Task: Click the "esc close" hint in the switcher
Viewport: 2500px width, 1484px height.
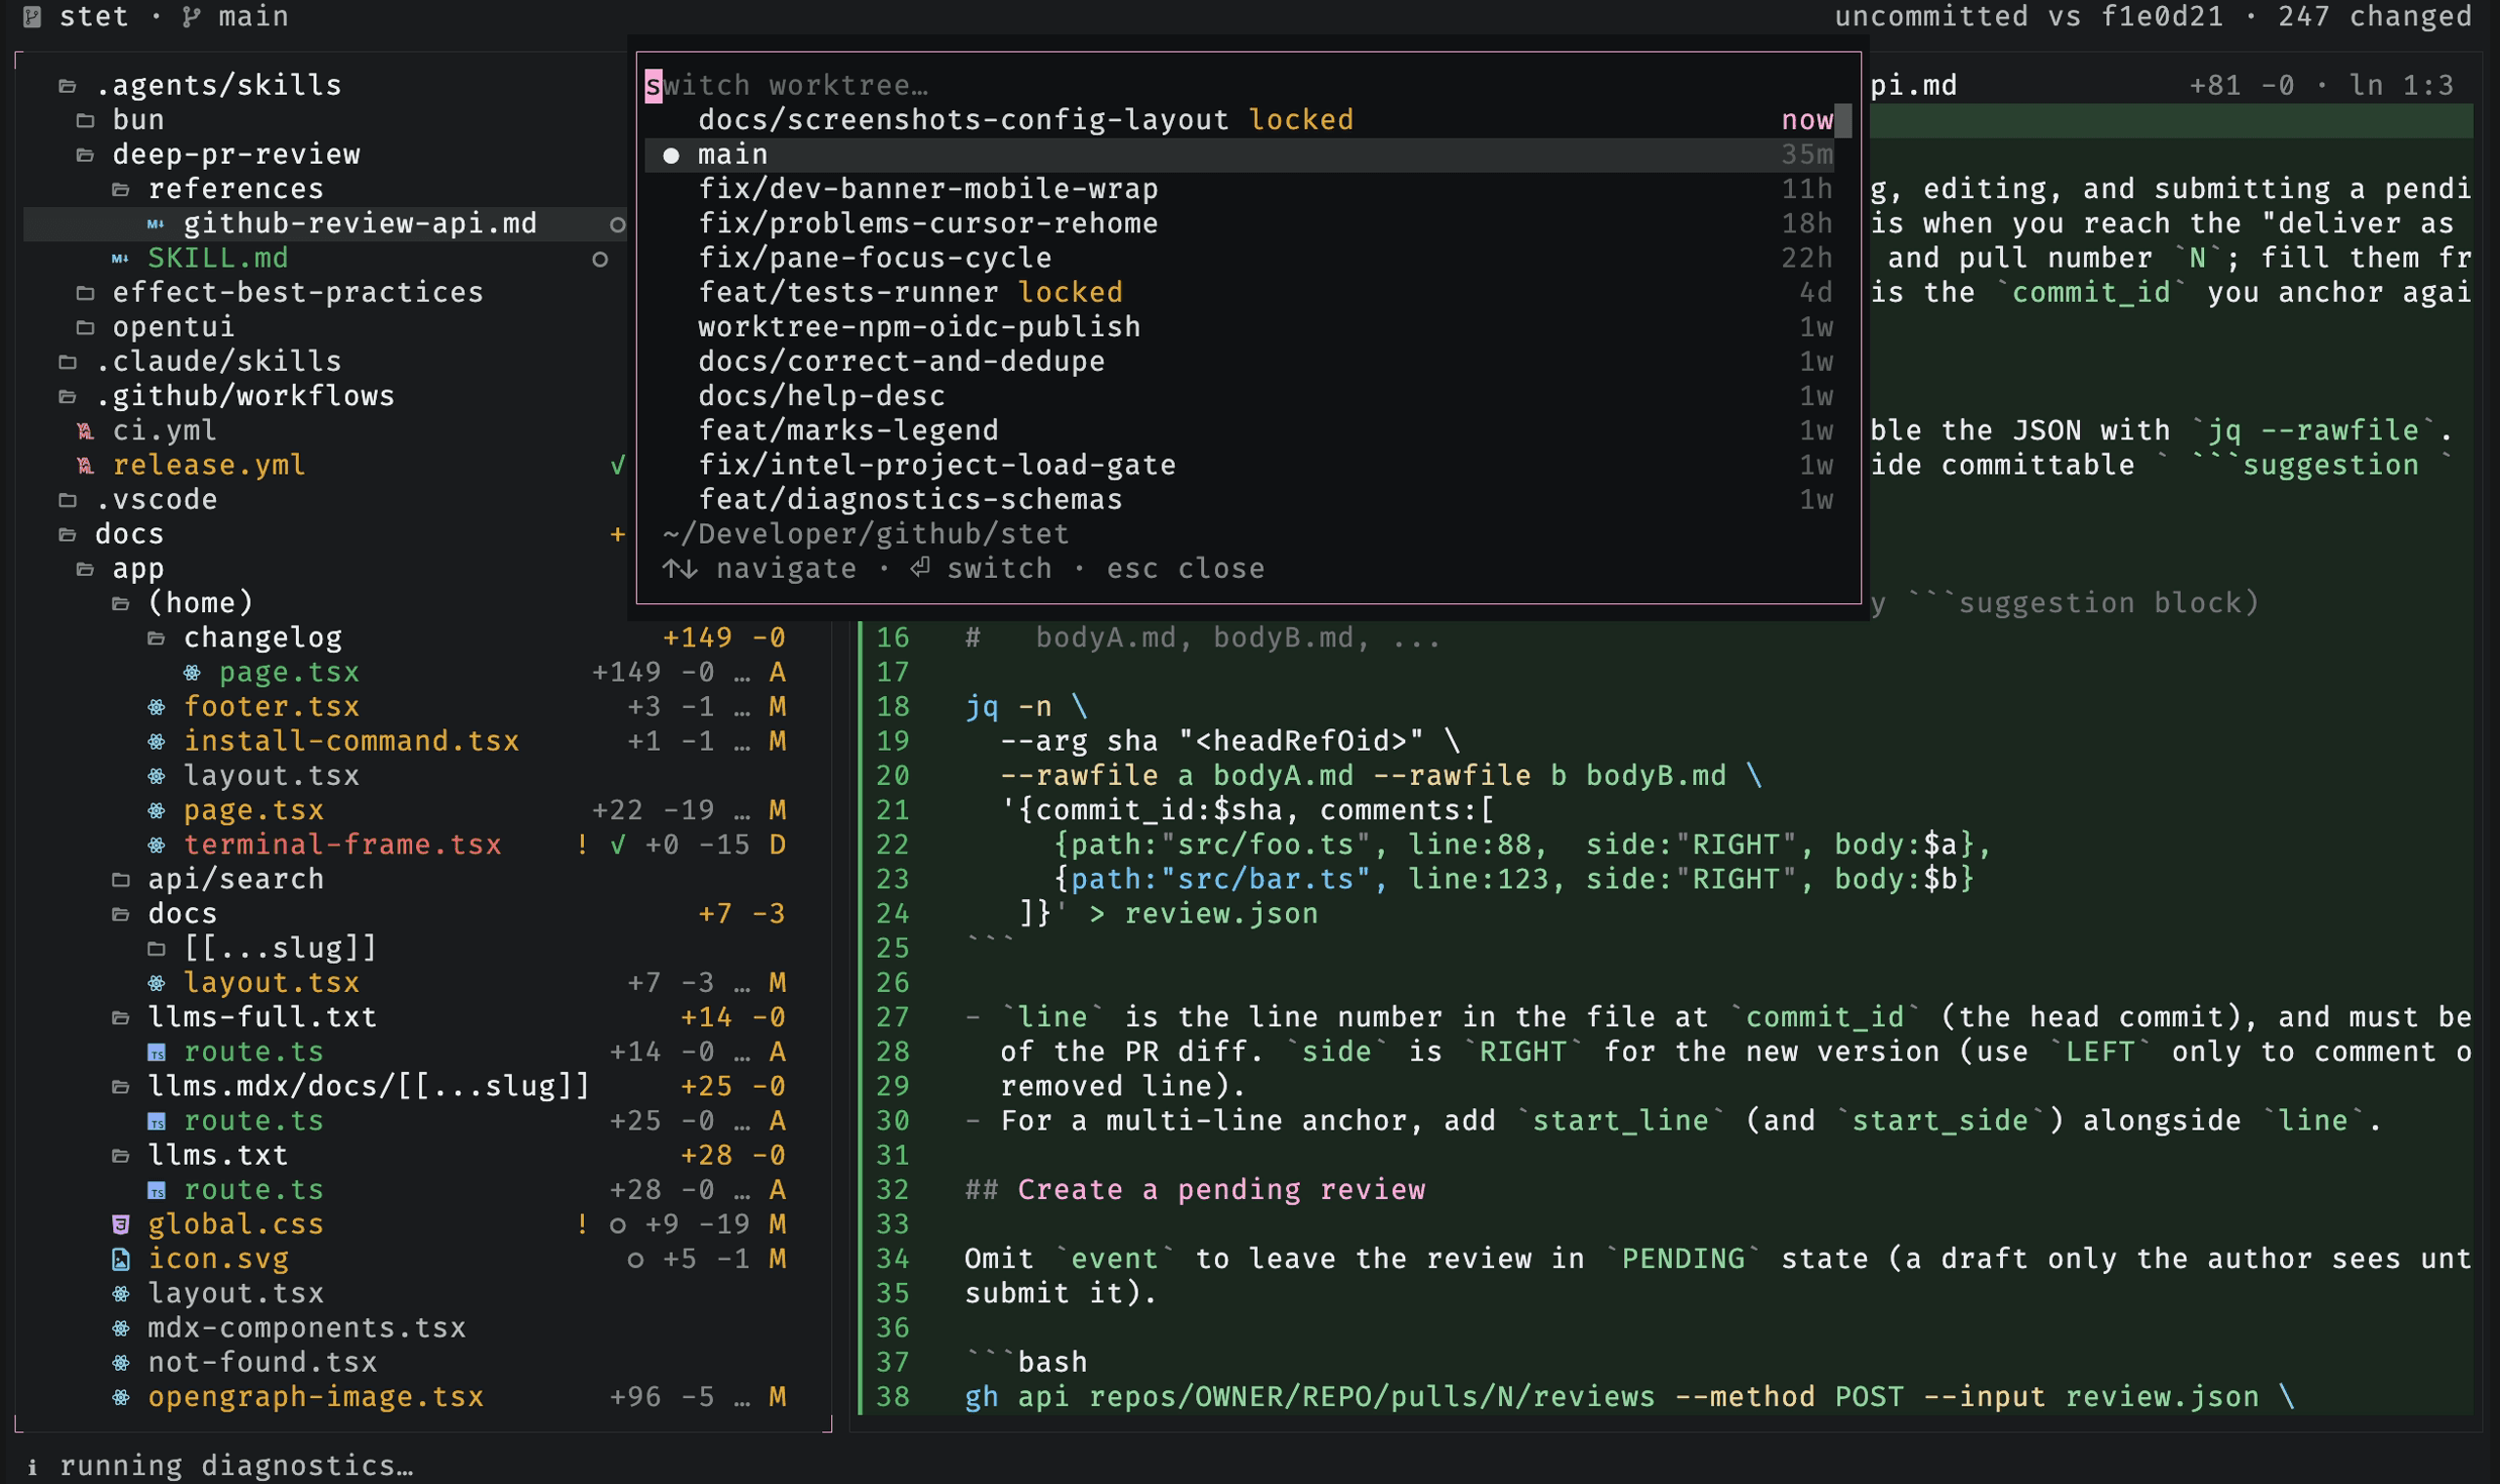Action: (x=1185, y=569)
